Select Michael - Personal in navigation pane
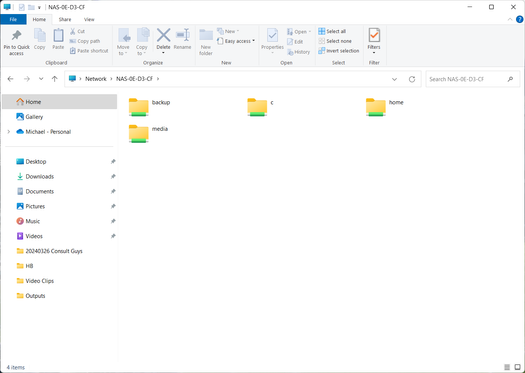The width and height of the screenshot is (525, 373). 48,132
